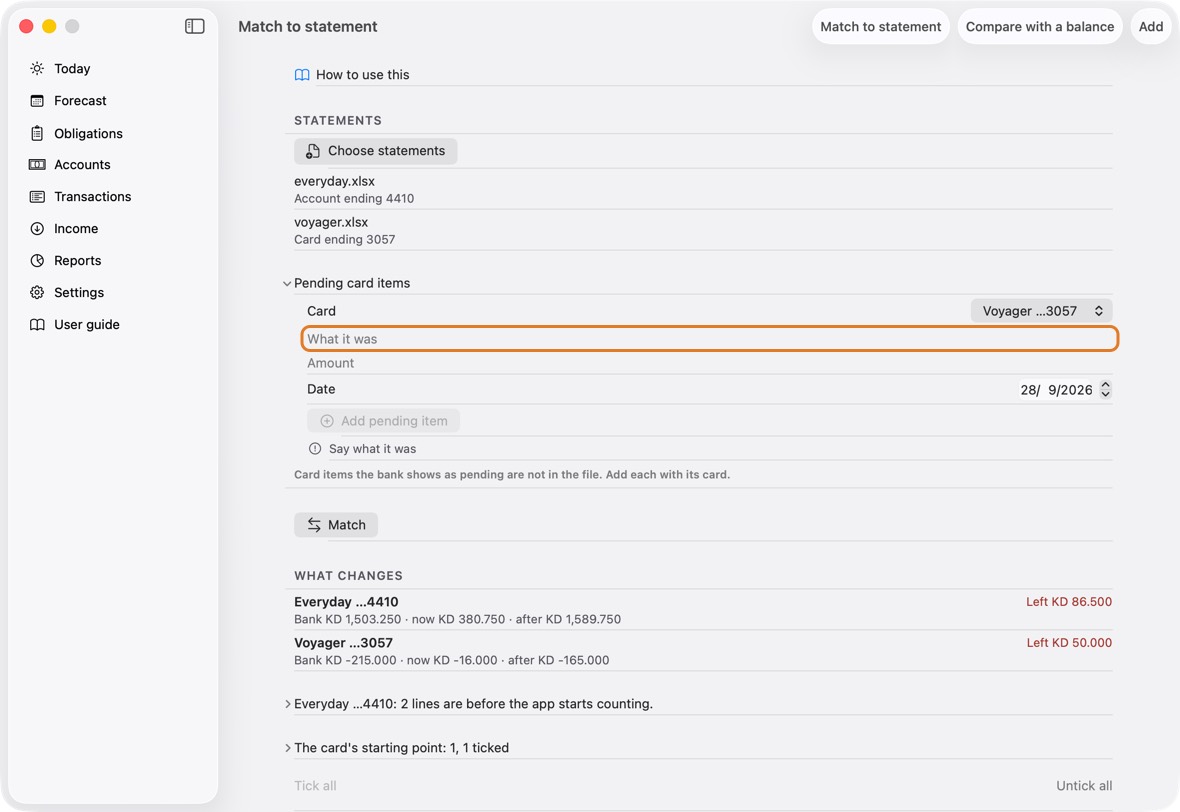Viewport: 1180px width, 812px height.
Task: Click the Everyday ...4410 change row
Action: pyautogui.click(x=703, y=610)
